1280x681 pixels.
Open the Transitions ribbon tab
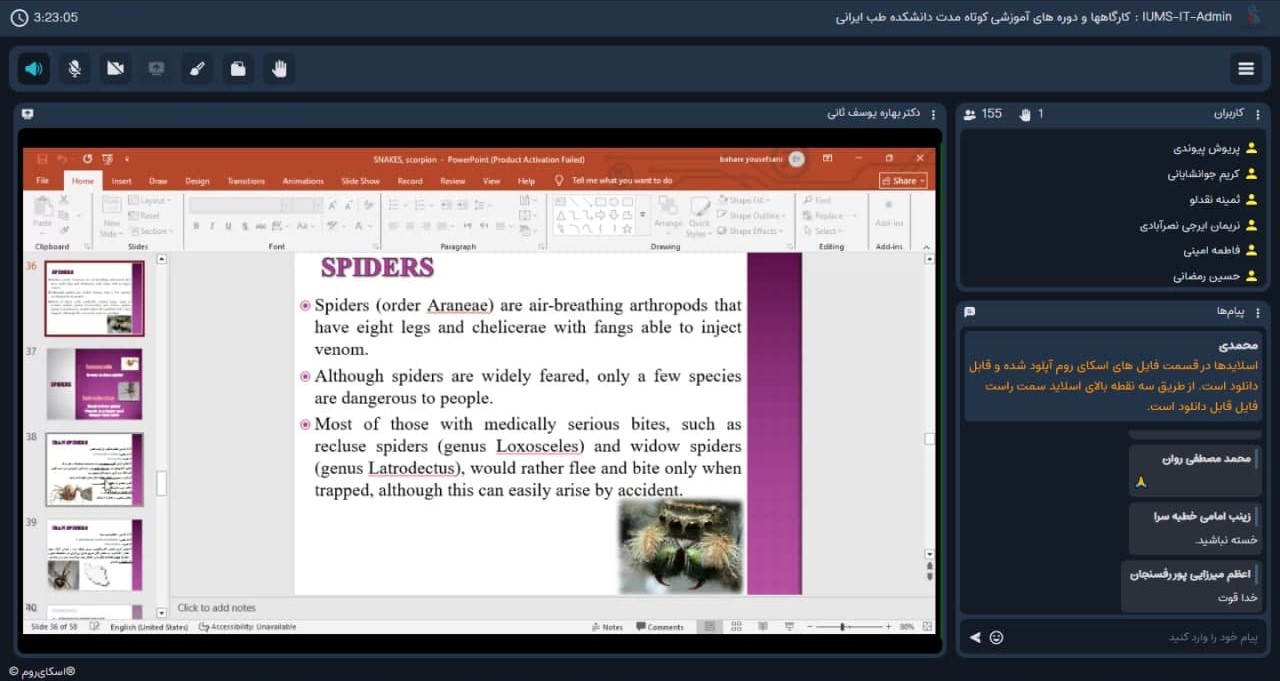tap(246, 181)
